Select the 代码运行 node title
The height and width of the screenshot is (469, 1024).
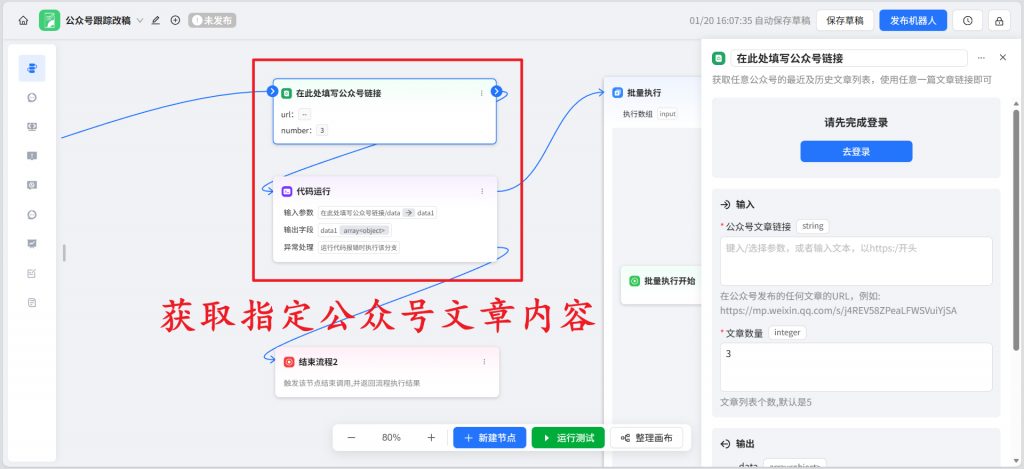[x=313, y=191]
